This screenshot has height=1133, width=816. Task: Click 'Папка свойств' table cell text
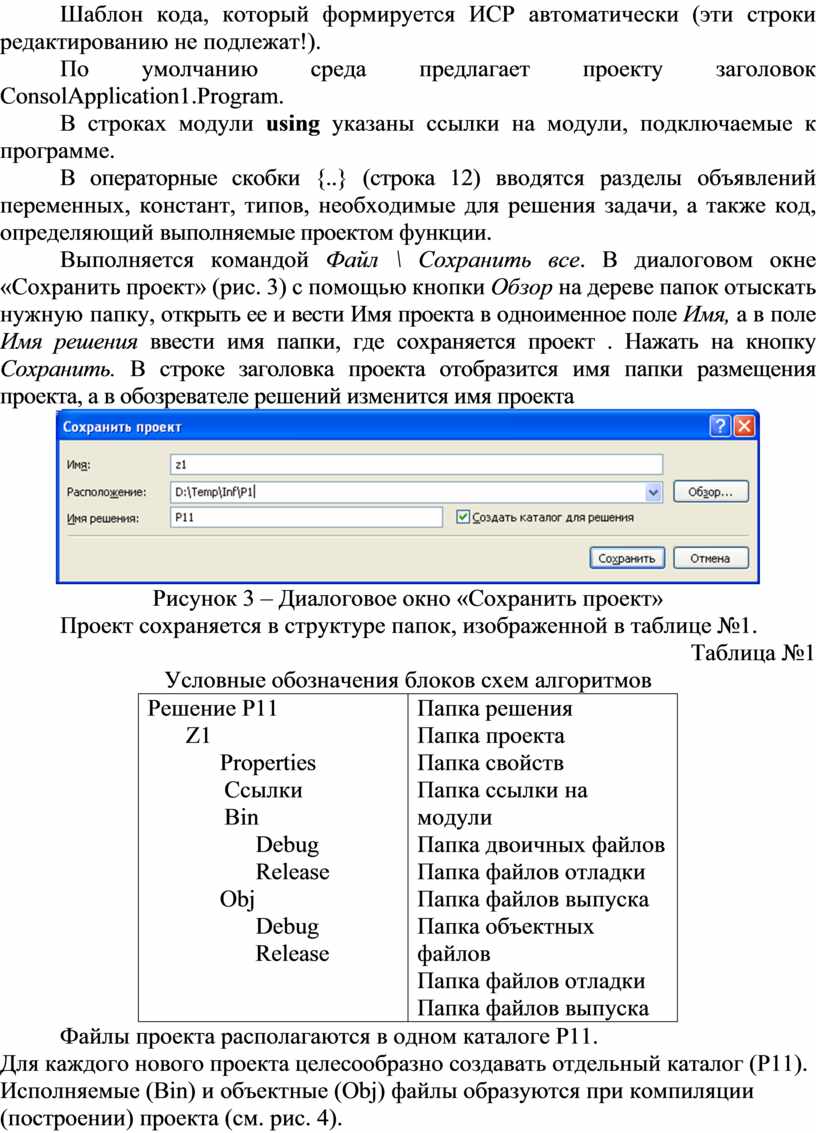tap(490, 763)
